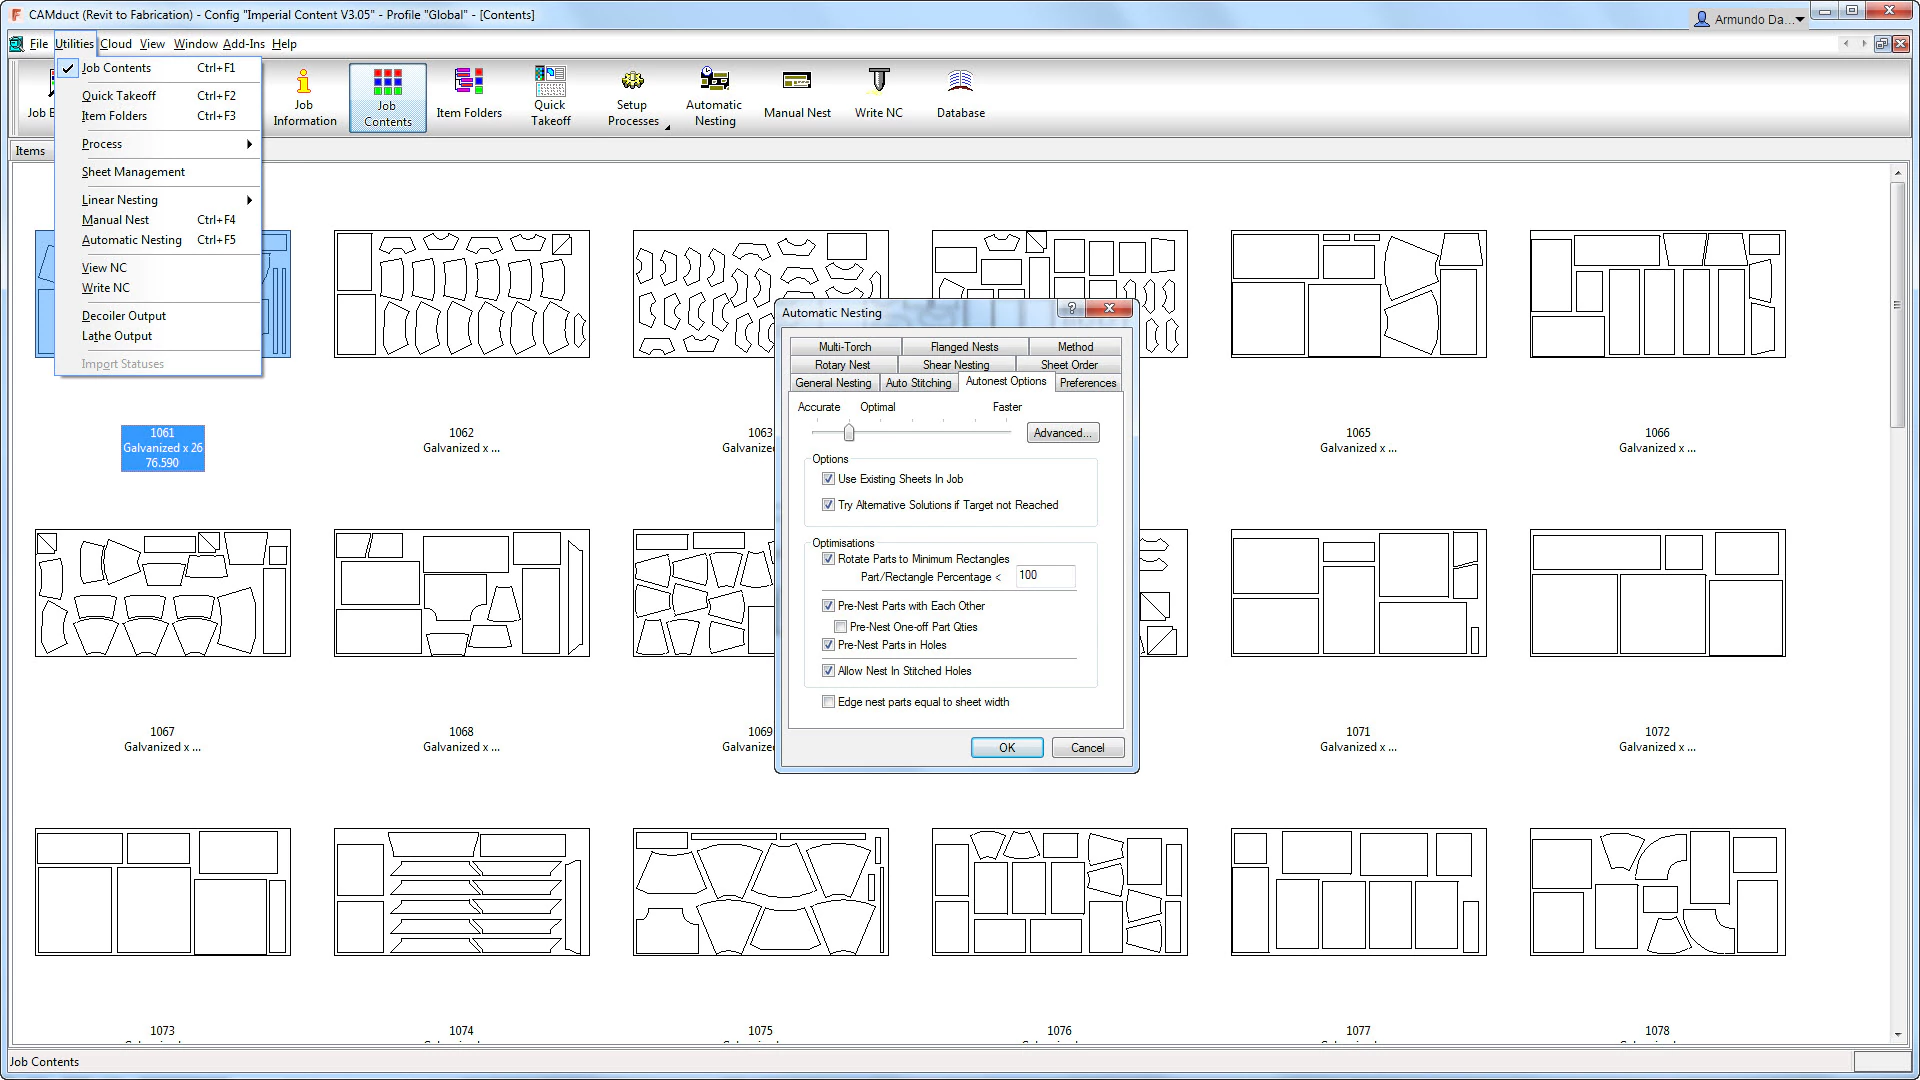Uncheck Use Existing Sheets In Job
Image resolution: width=1920 pixels, height=1080 pixels.
tap(828, 479)
